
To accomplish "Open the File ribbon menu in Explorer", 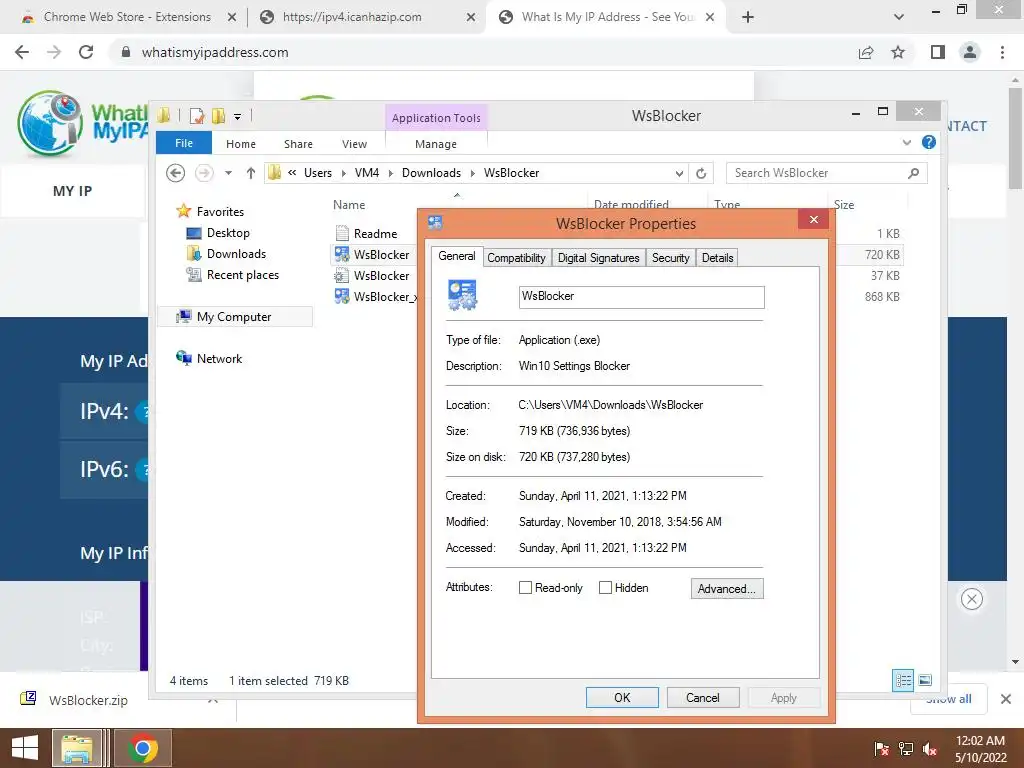I will 184,143.
